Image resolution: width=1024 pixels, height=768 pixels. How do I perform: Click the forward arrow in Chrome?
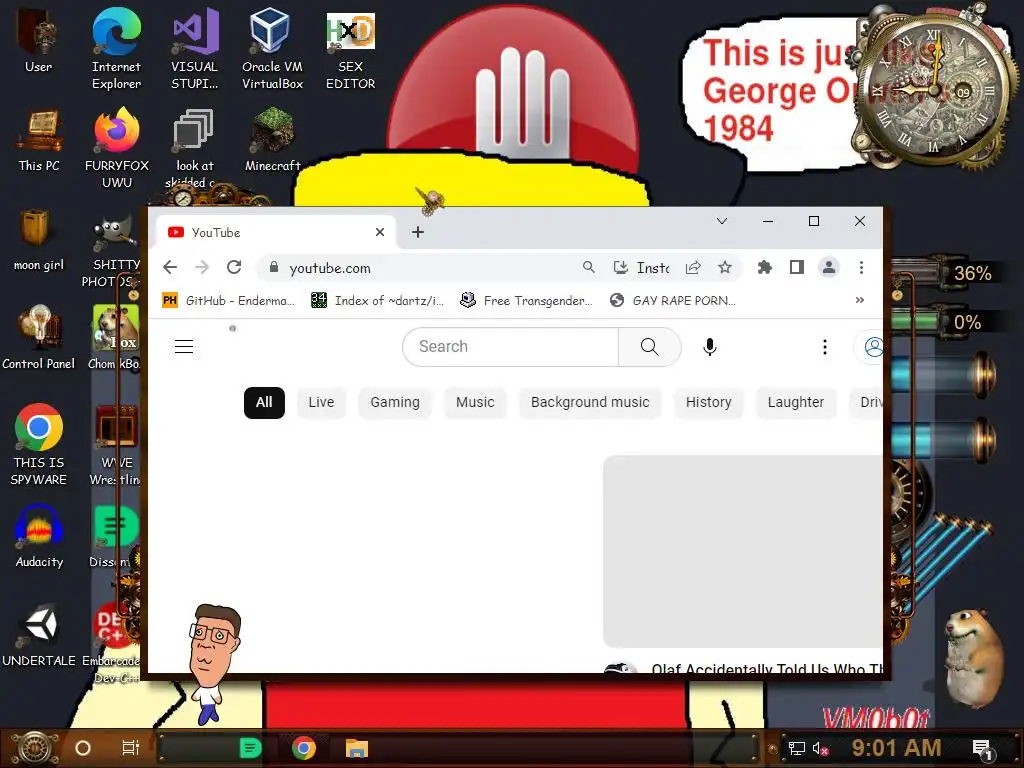202,267
